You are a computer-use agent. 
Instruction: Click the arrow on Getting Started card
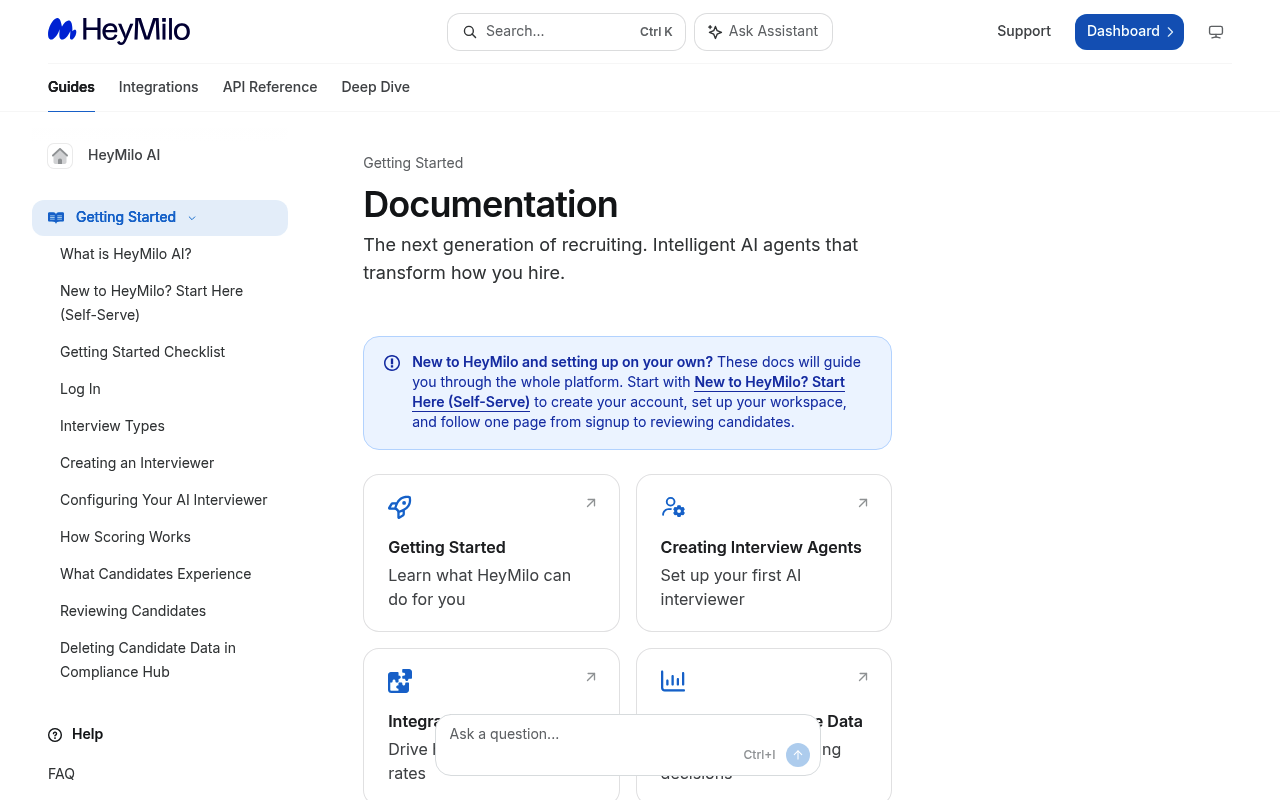[591, 503]
